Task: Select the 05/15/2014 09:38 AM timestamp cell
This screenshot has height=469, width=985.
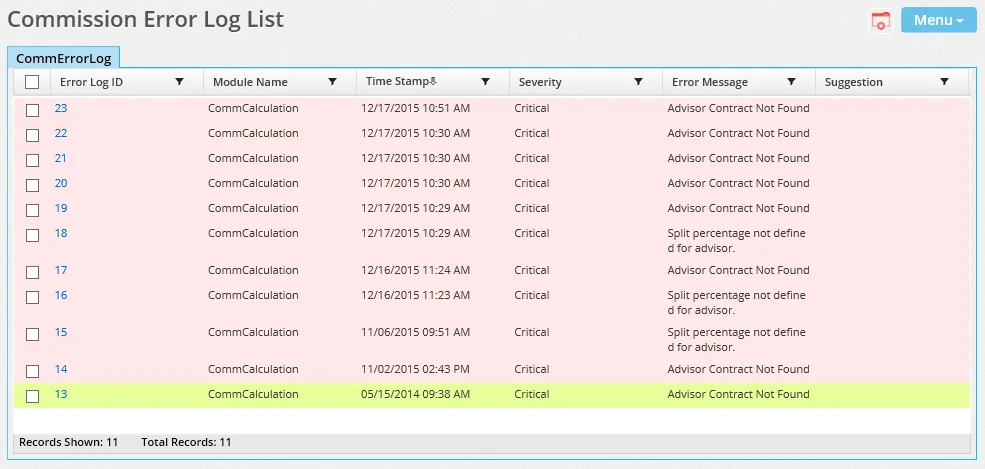Action: [415, 394]
